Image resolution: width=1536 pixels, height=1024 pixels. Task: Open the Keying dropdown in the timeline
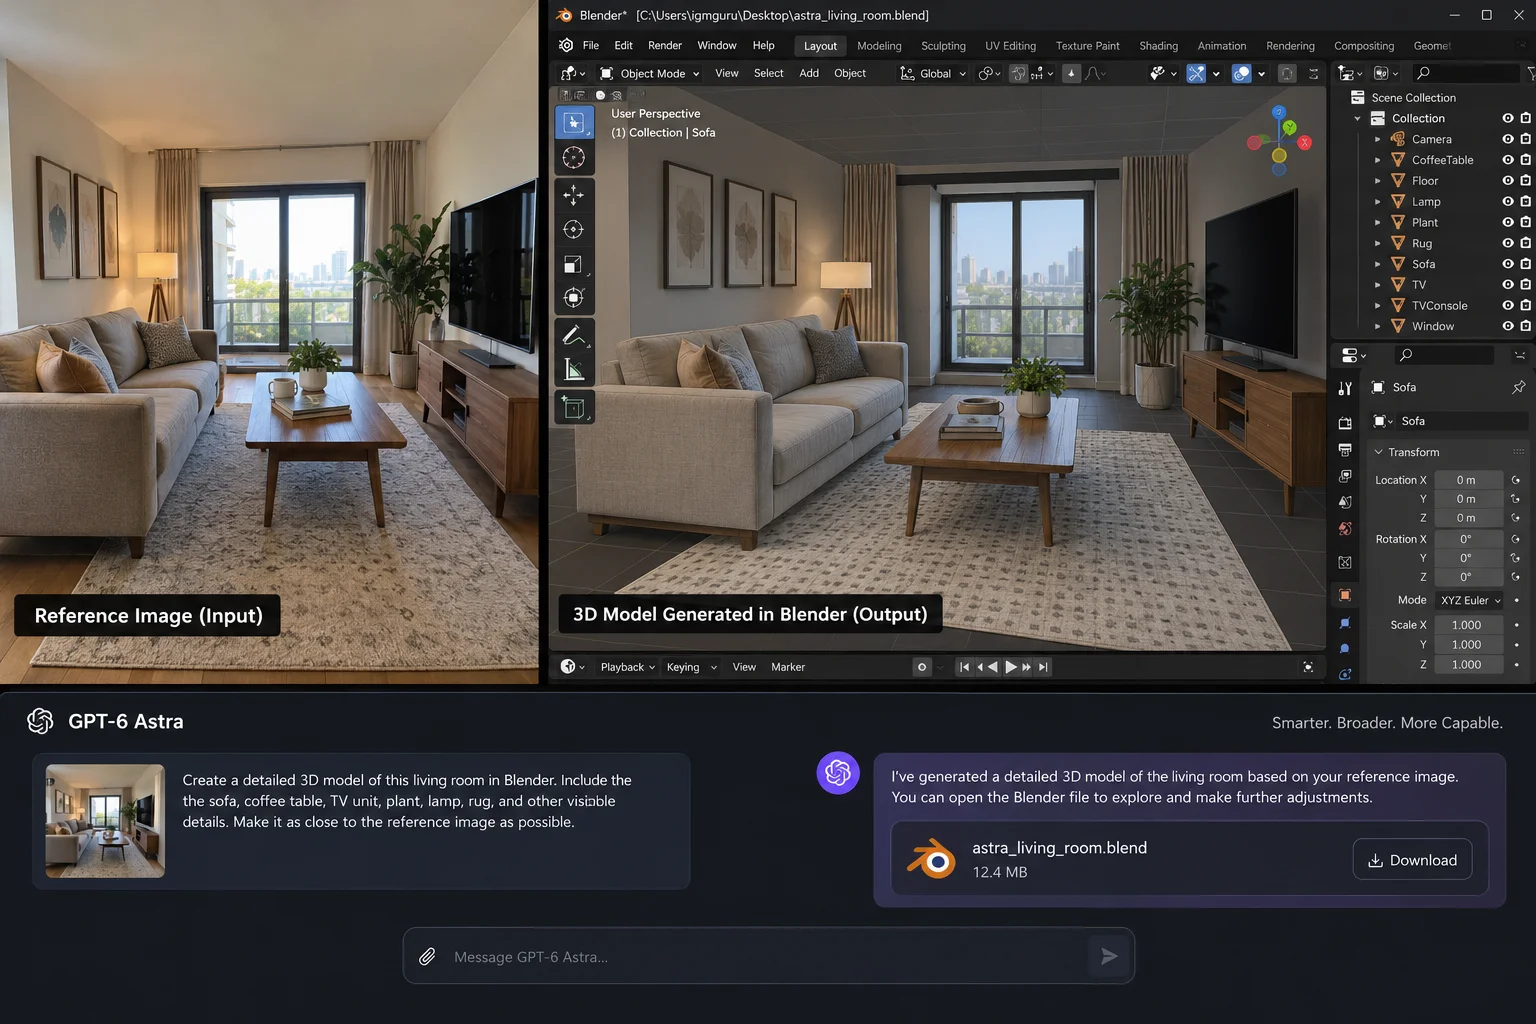point(691,667)
